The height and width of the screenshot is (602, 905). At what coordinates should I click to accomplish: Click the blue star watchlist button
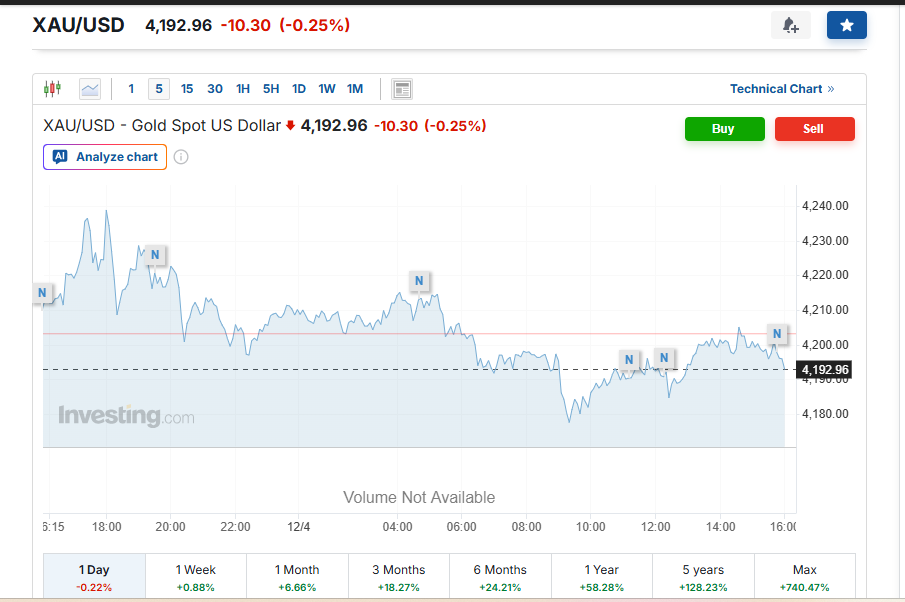tap(846, 26)
